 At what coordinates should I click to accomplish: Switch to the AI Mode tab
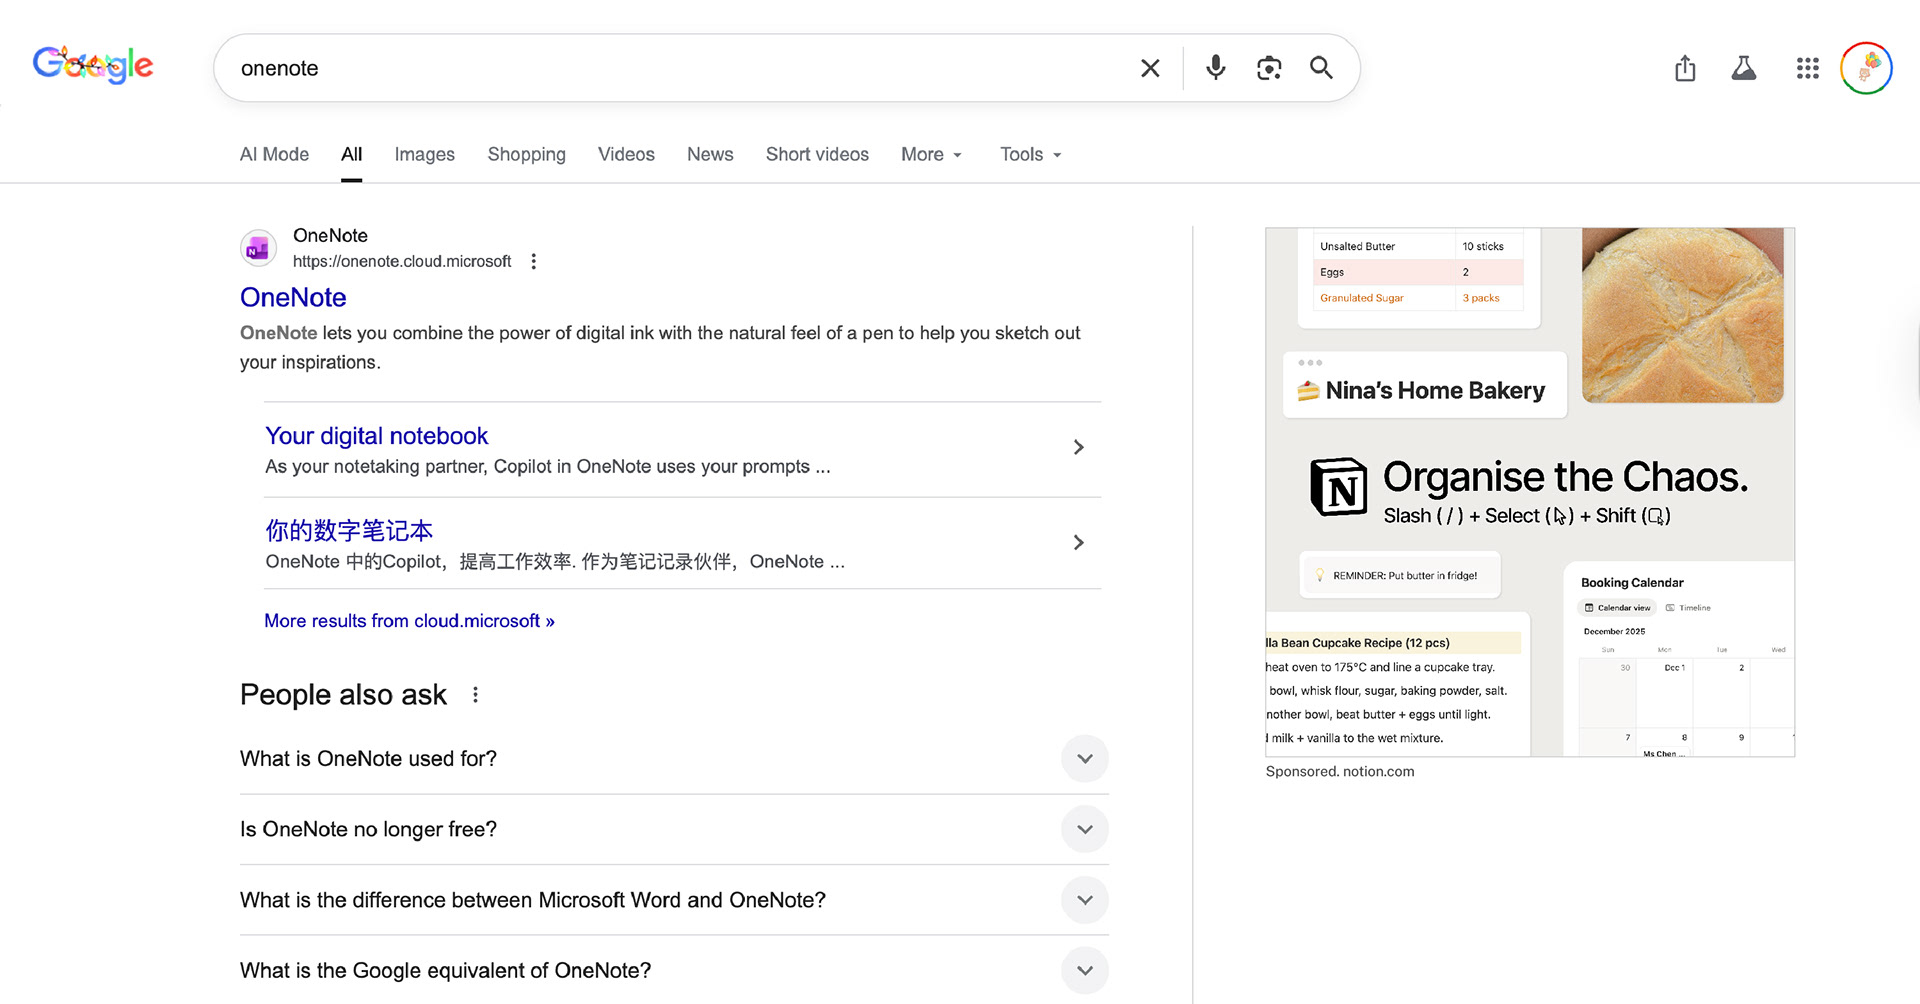click(274, 154)
